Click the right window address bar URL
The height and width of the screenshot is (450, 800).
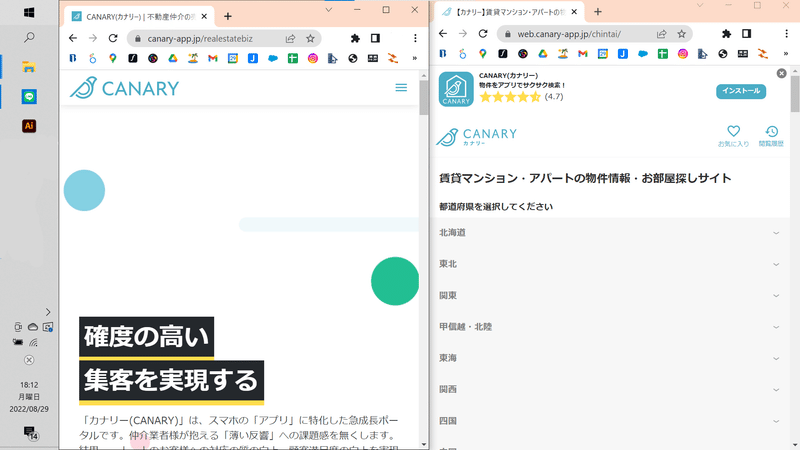569,34
